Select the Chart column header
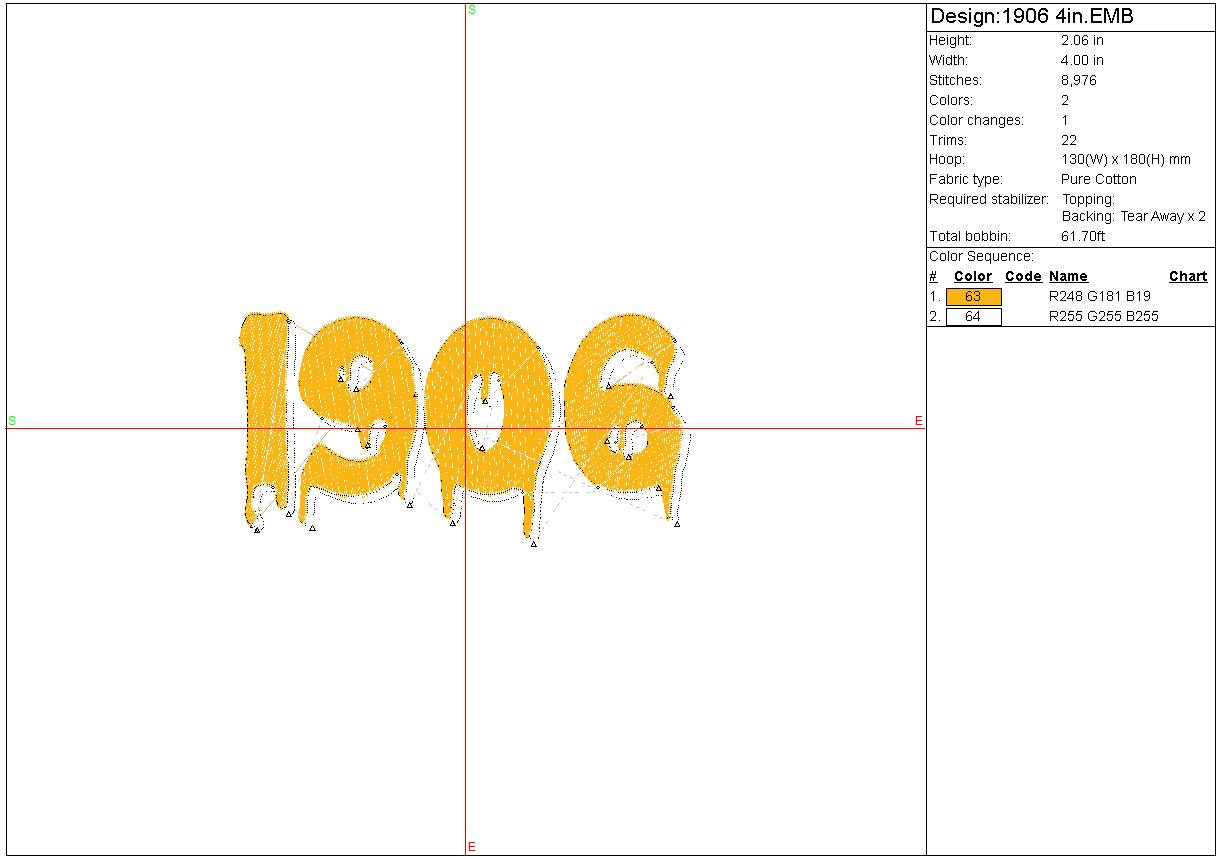Screen dimensions: 1221x859 [x=1188, y=277]
